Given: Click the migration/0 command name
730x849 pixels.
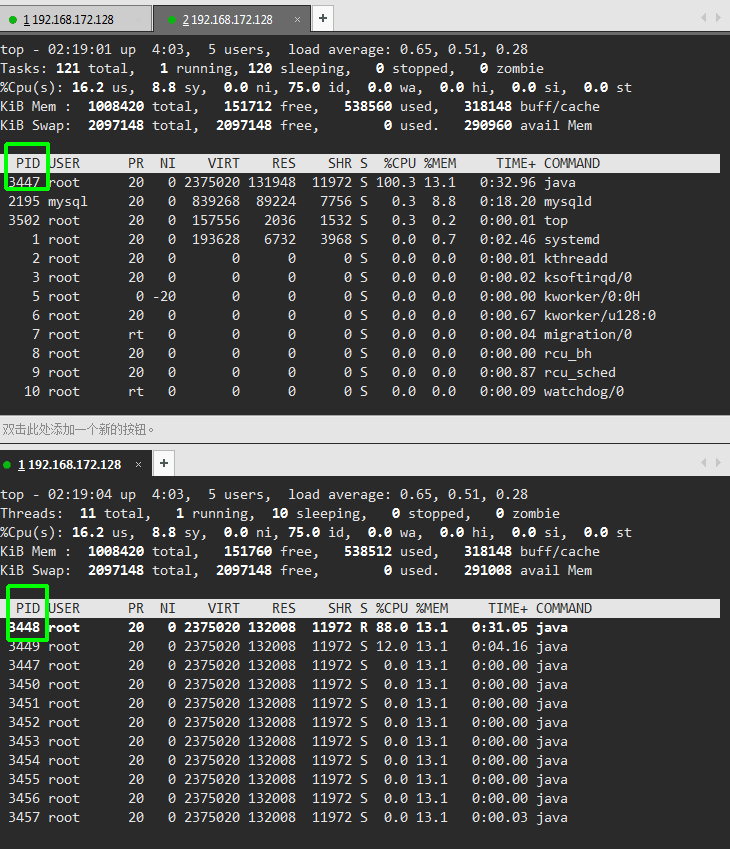Looking at the screenshot, I should 588,335.
